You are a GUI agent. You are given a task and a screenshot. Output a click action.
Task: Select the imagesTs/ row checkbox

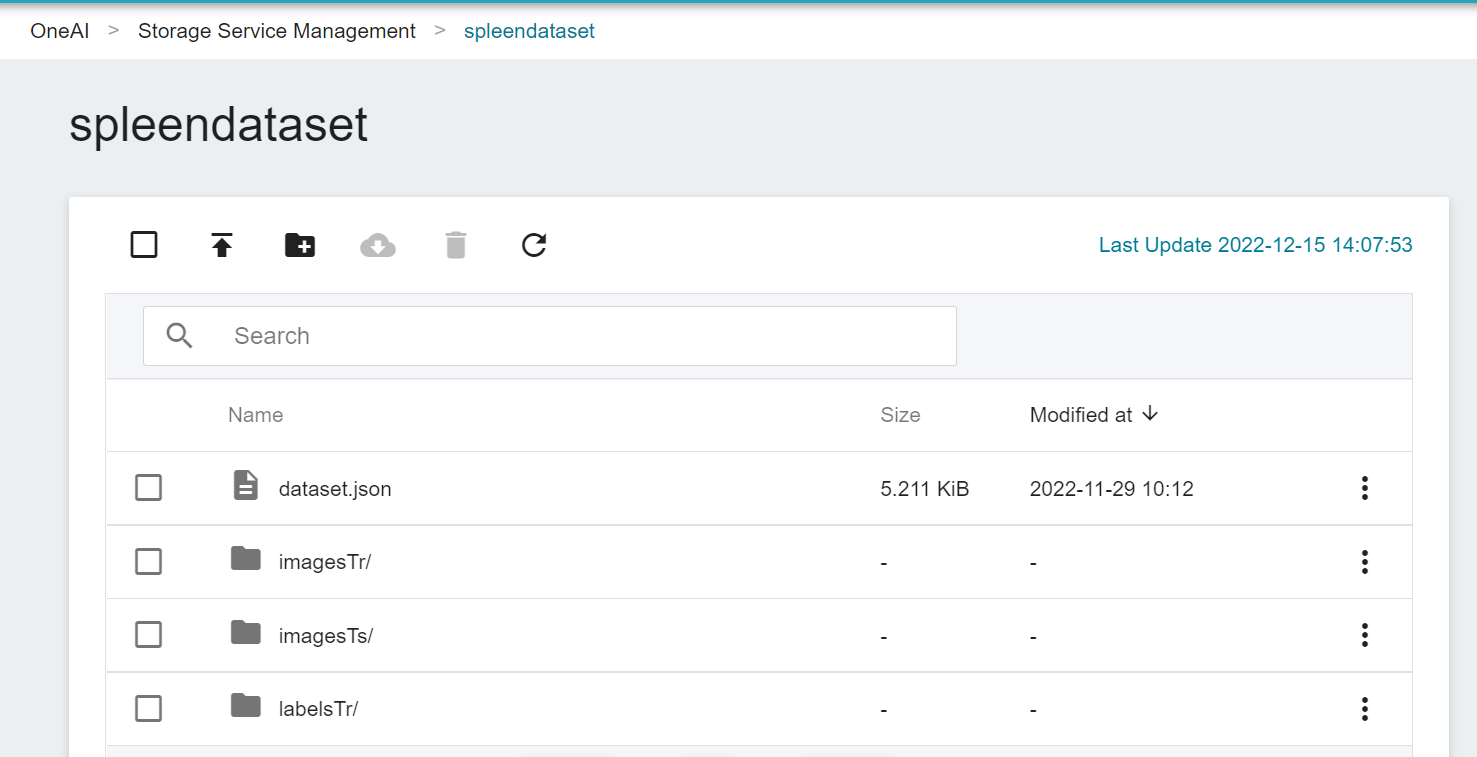pyautogui.click(x=149, y=635)
